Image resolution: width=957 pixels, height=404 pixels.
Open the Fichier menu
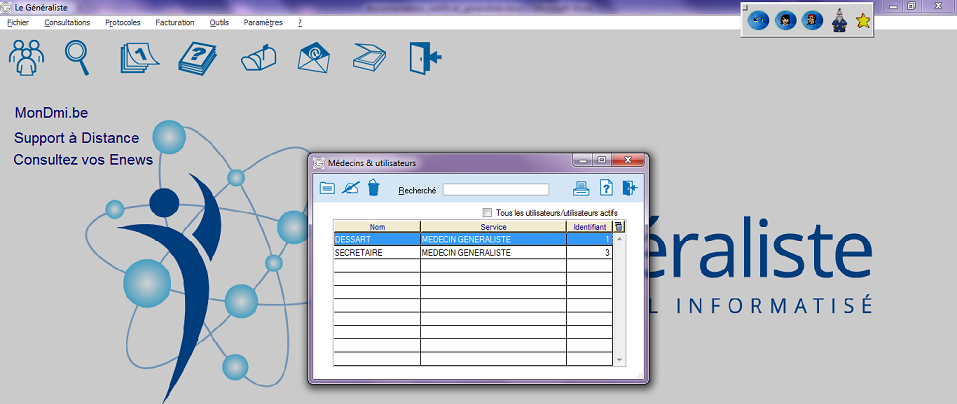18,23
